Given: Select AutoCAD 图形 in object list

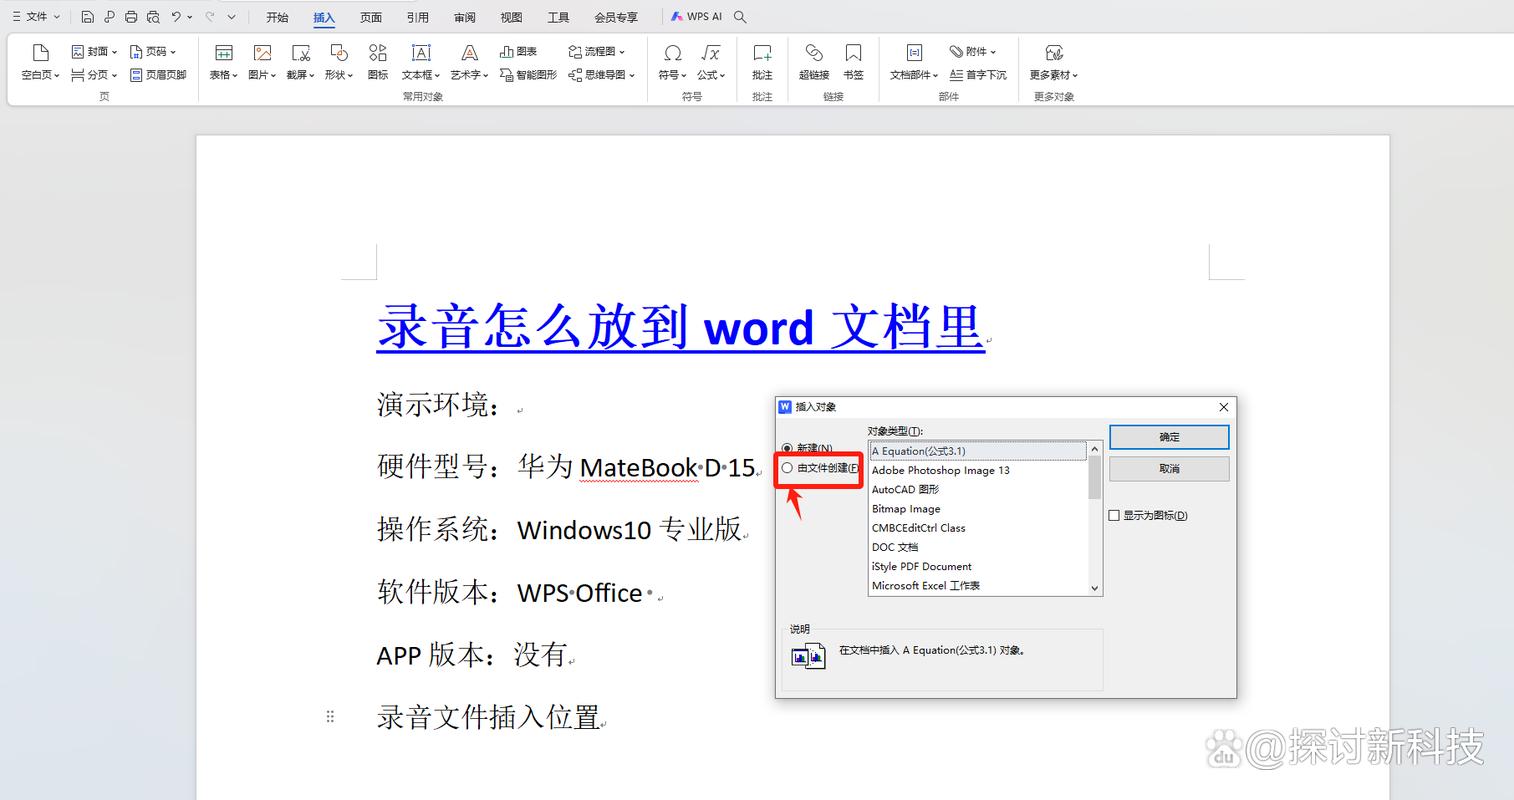Looking at the screenshot, I should [978, 489].
